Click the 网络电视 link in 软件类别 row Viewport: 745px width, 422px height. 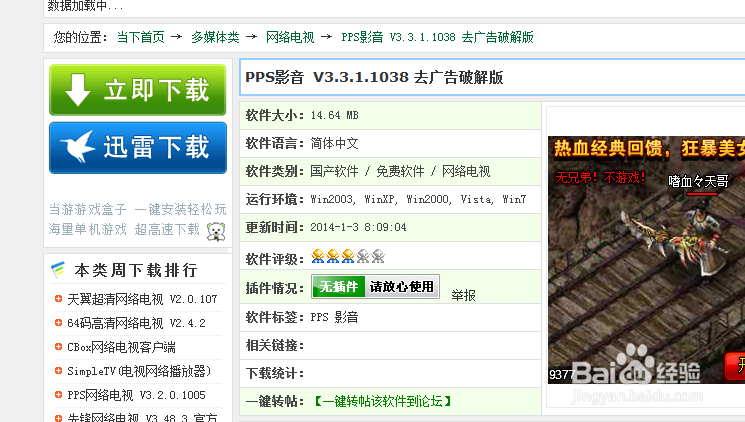coord(466,171)
